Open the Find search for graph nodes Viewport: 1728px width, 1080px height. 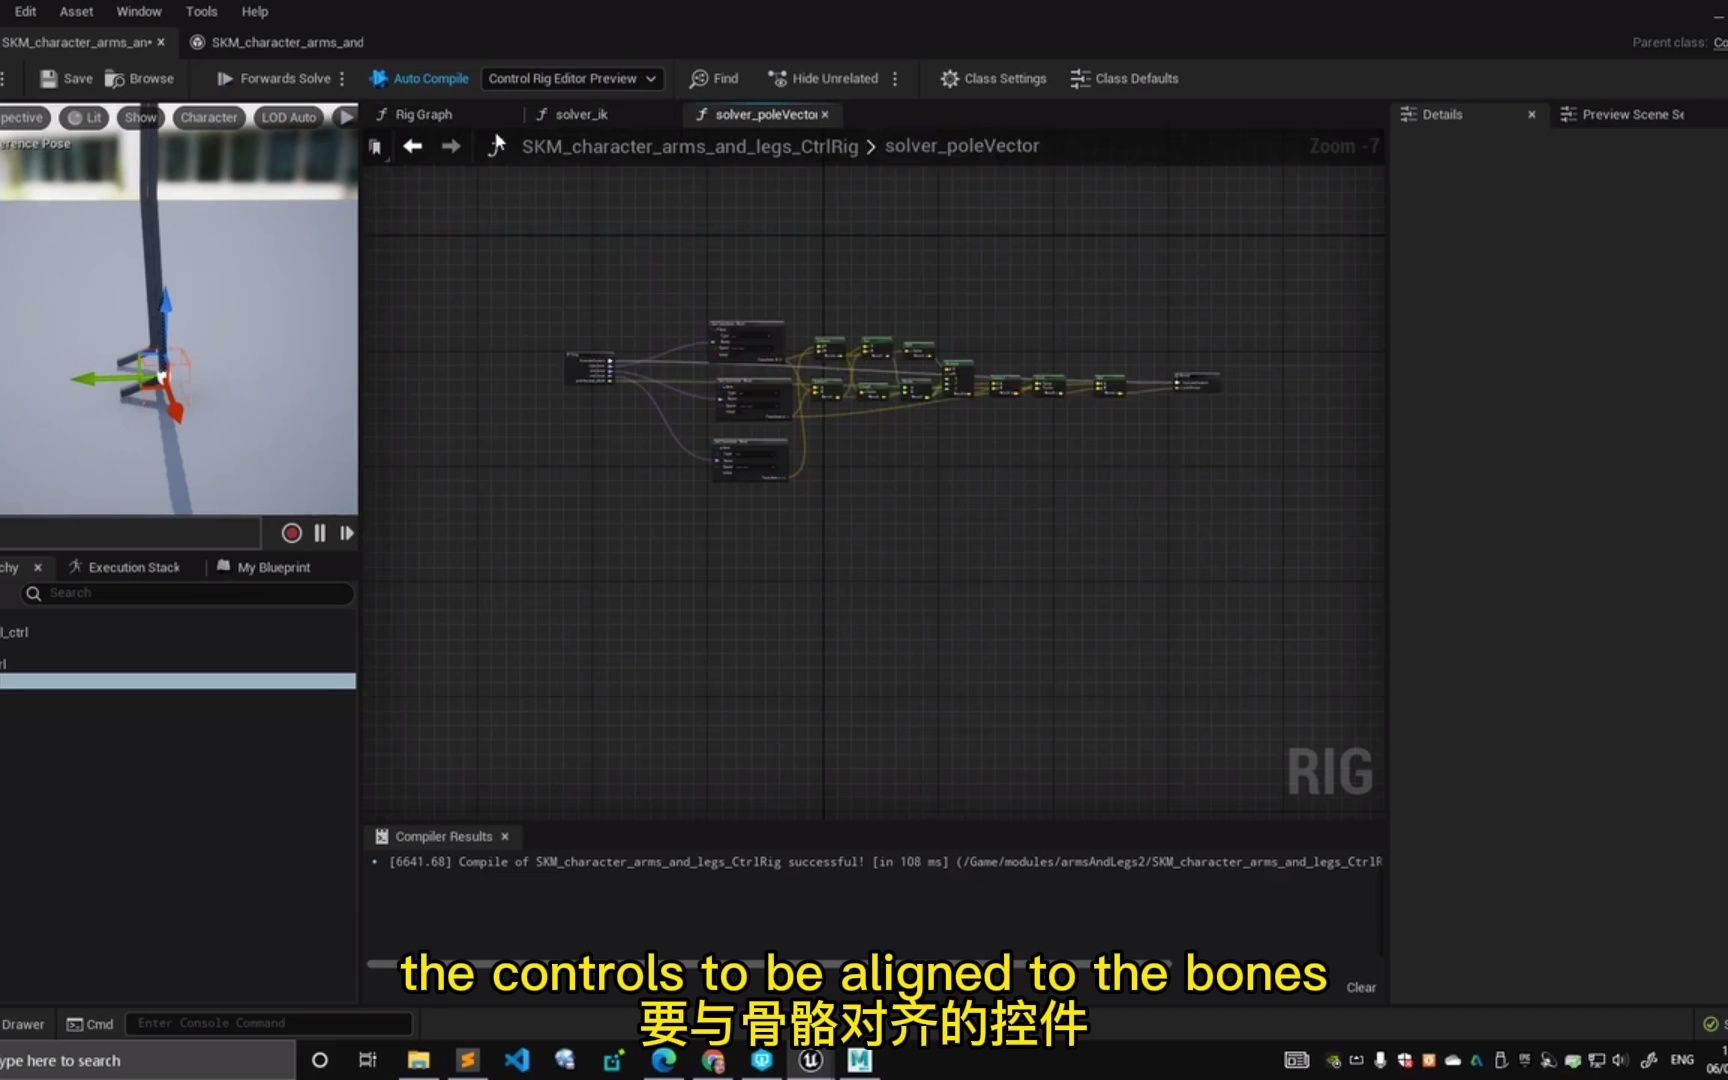pos(713,78)
